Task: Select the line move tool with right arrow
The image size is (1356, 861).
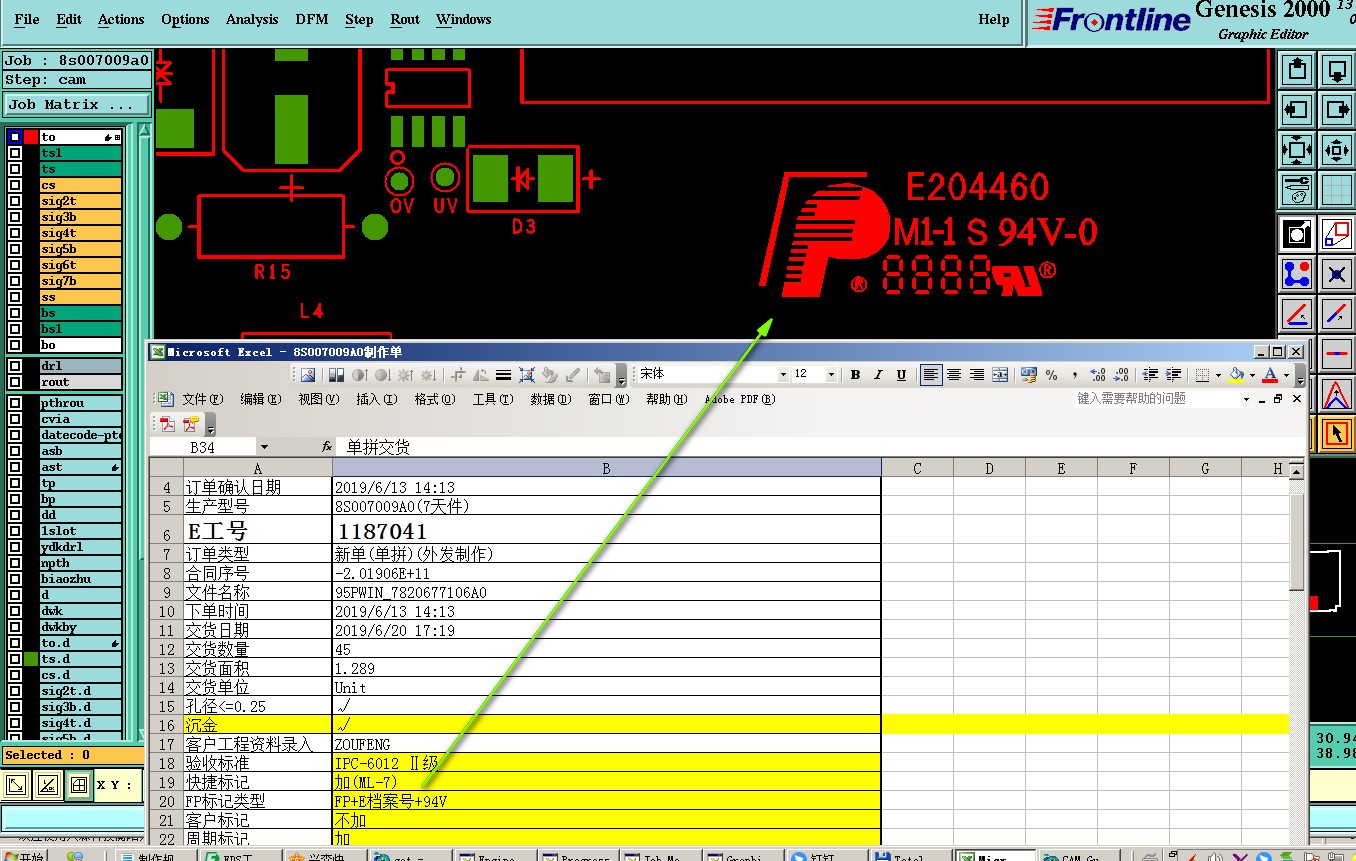Action: (1337, 313)
